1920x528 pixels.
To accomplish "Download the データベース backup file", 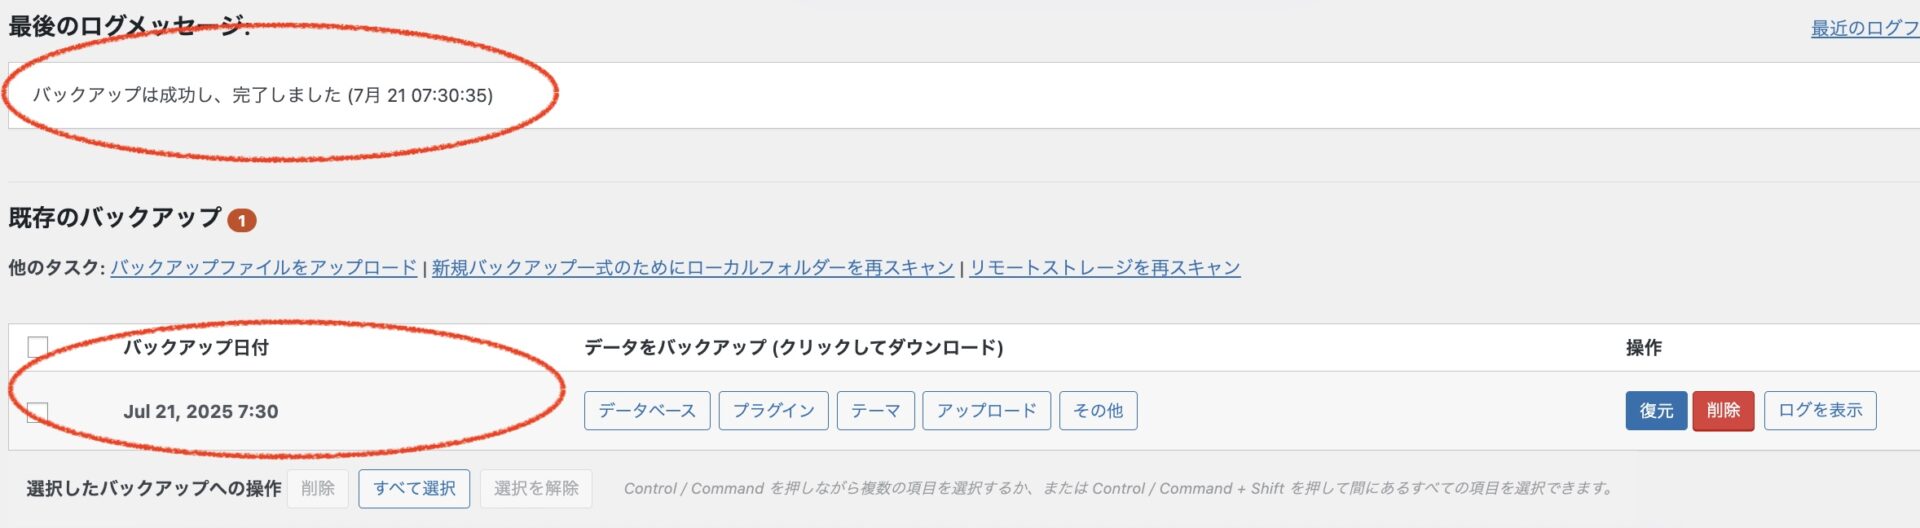I will [647, 411].
